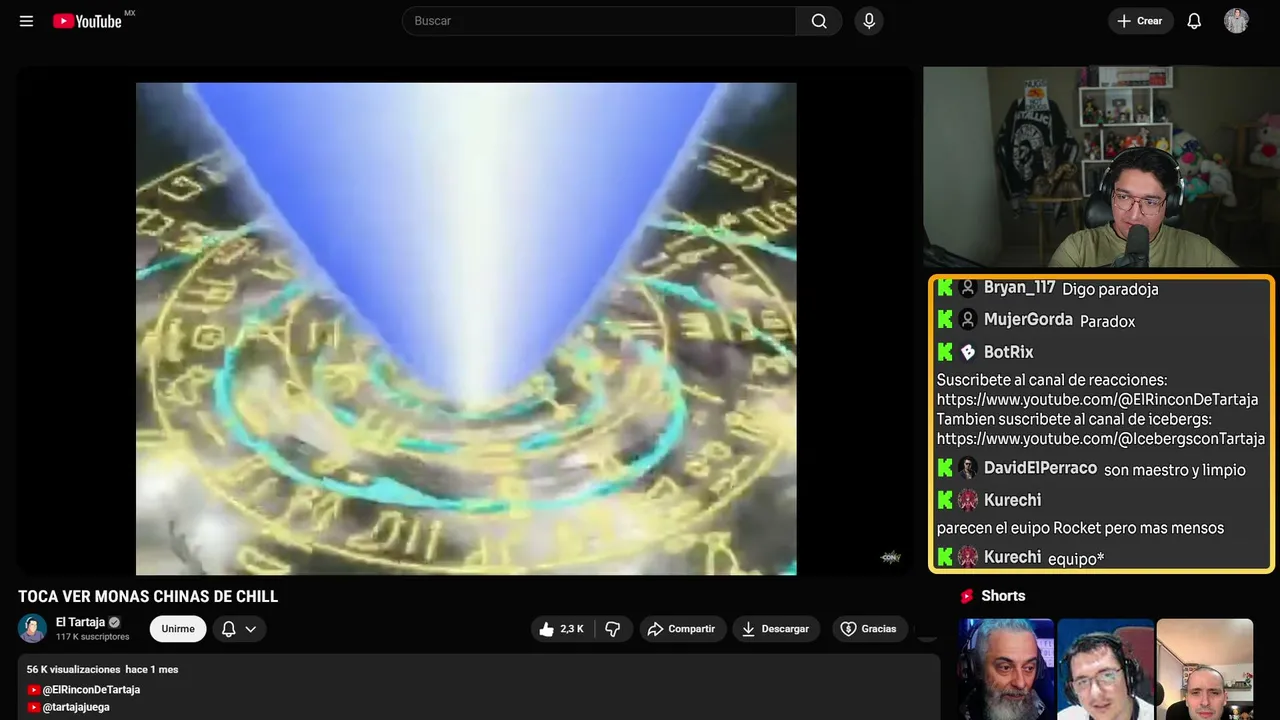Open the notifications bell in the header
Screen dimensions: 1280x720
(x=1194, y=21)
